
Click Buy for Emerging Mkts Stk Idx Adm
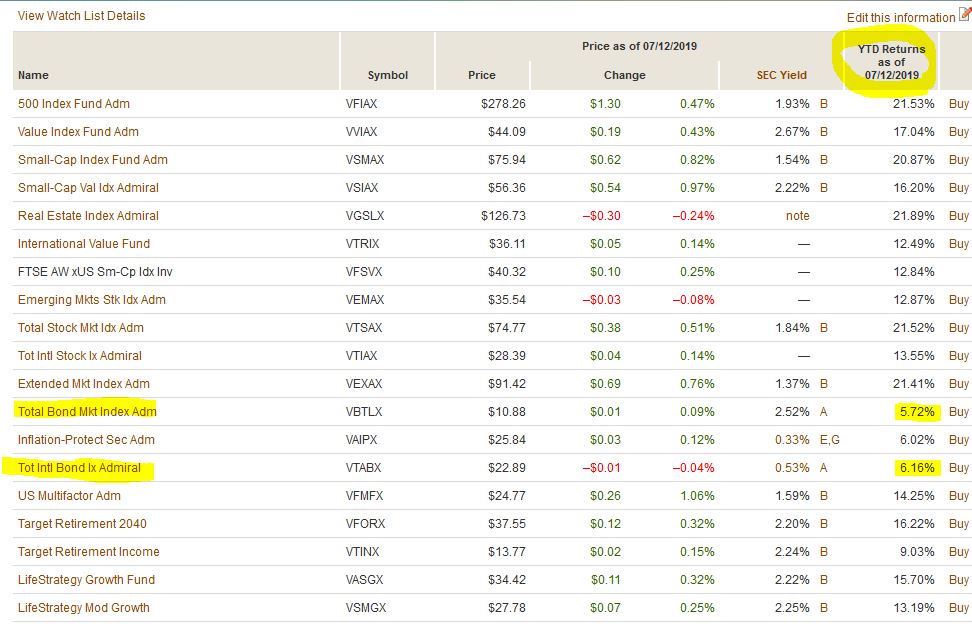coord(958,299)
